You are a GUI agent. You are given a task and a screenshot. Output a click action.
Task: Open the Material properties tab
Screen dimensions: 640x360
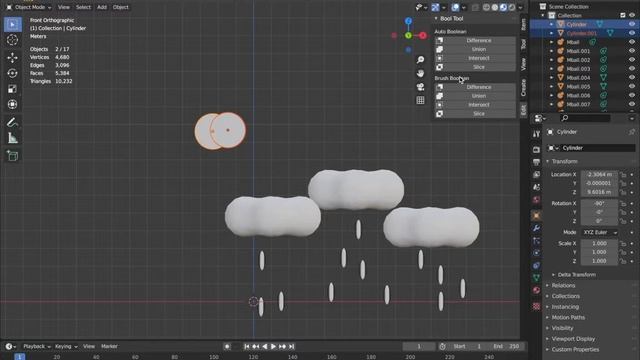coord(536,290)
